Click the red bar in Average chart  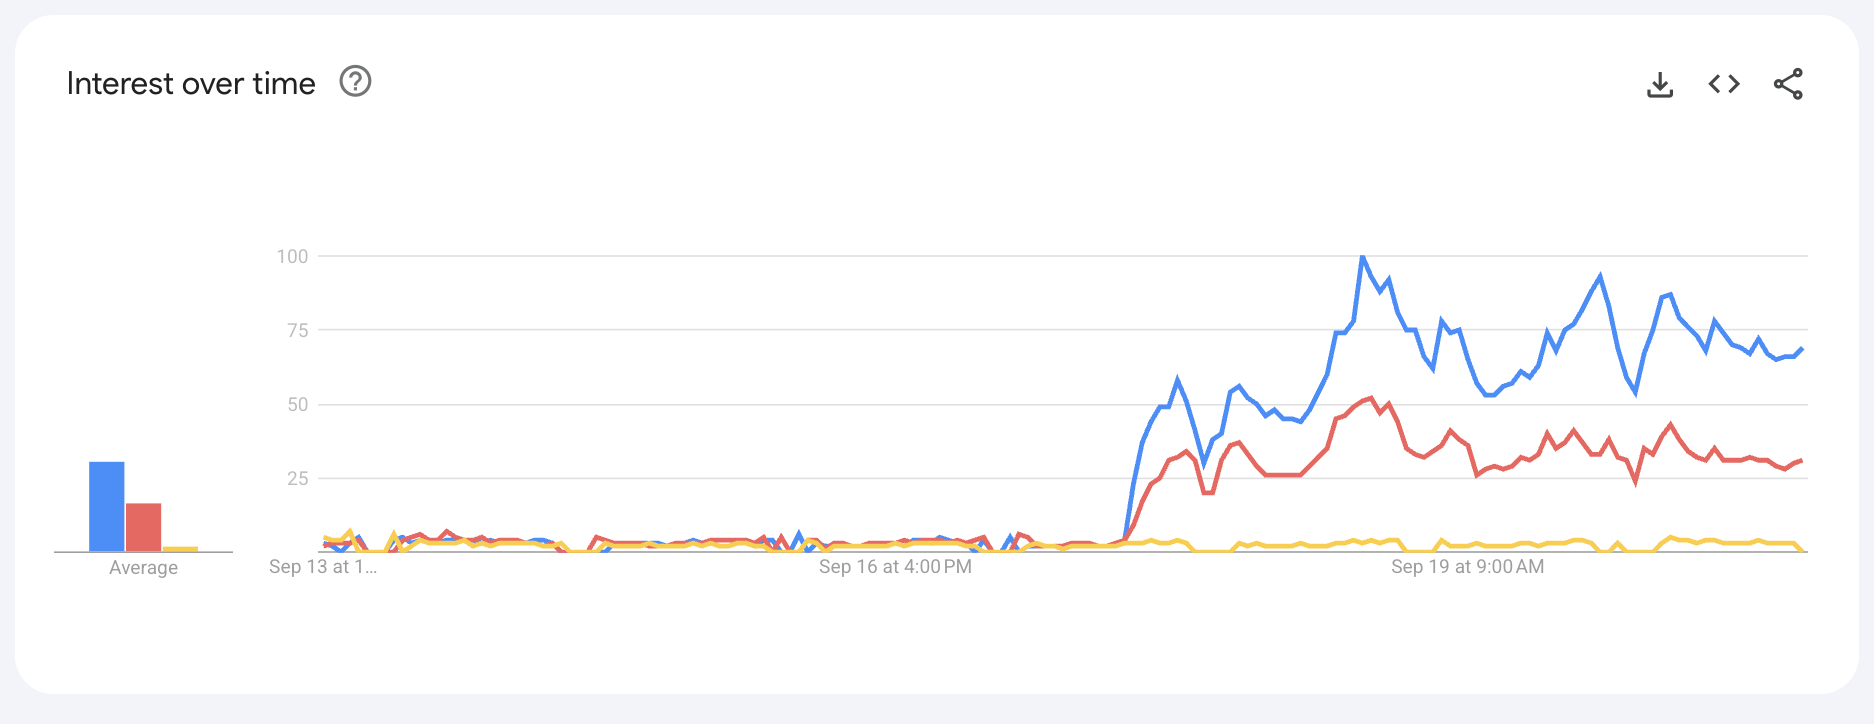144,527
